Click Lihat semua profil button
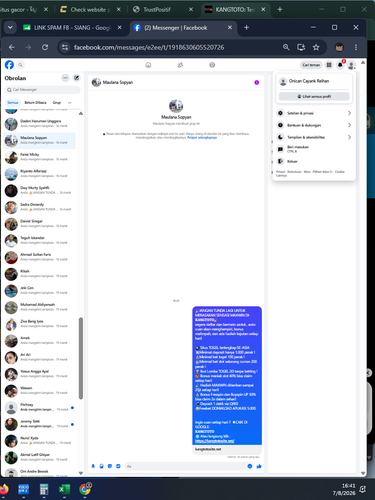The image size is (375, 500). click(314, 96)
